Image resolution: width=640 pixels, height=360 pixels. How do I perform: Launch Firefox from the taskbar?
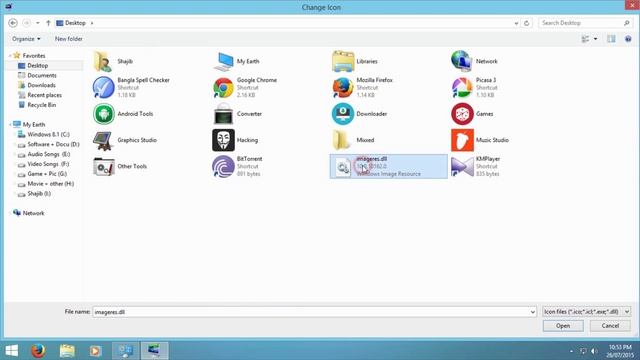[38, 351]
